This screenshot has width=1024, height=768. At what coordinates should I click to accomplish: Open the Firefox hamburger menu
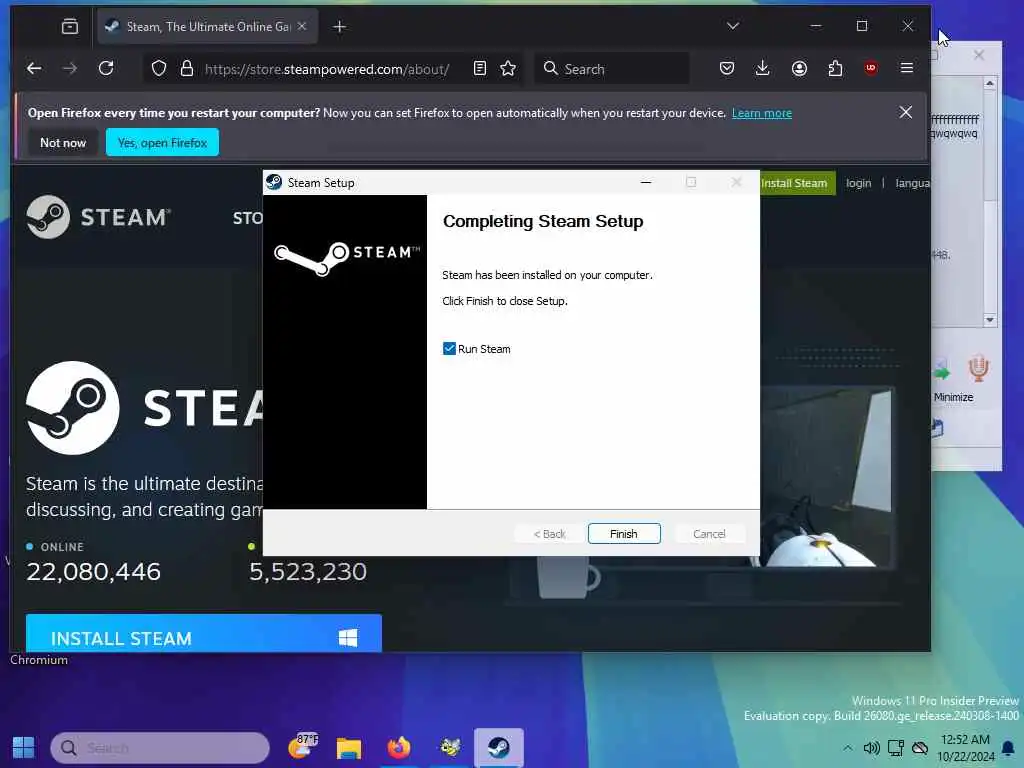pyautogui.click(x=906, y=68)
